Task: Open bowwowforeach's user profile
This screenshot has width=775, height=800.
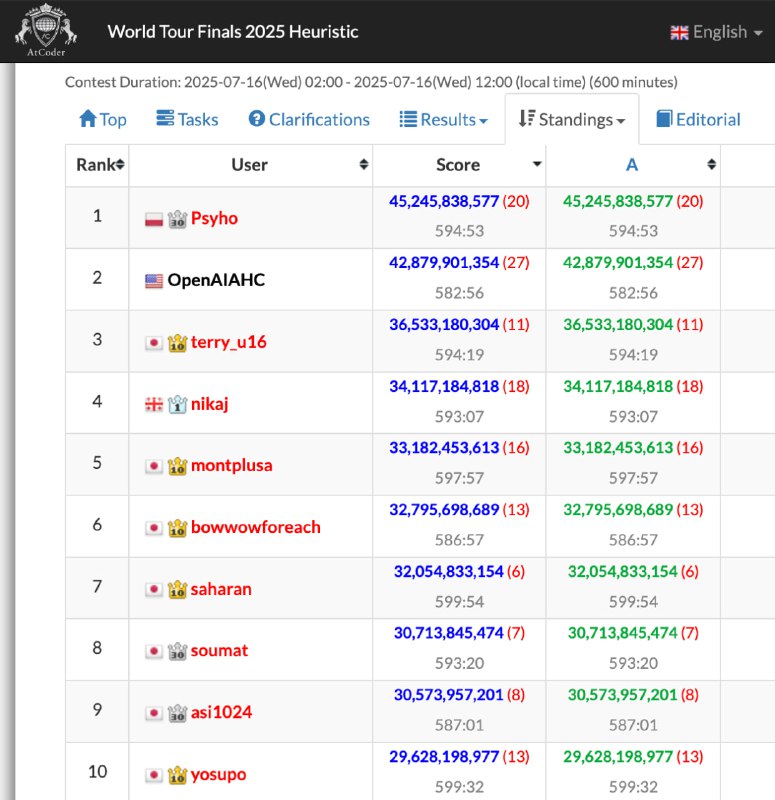Action: [256, 528]
